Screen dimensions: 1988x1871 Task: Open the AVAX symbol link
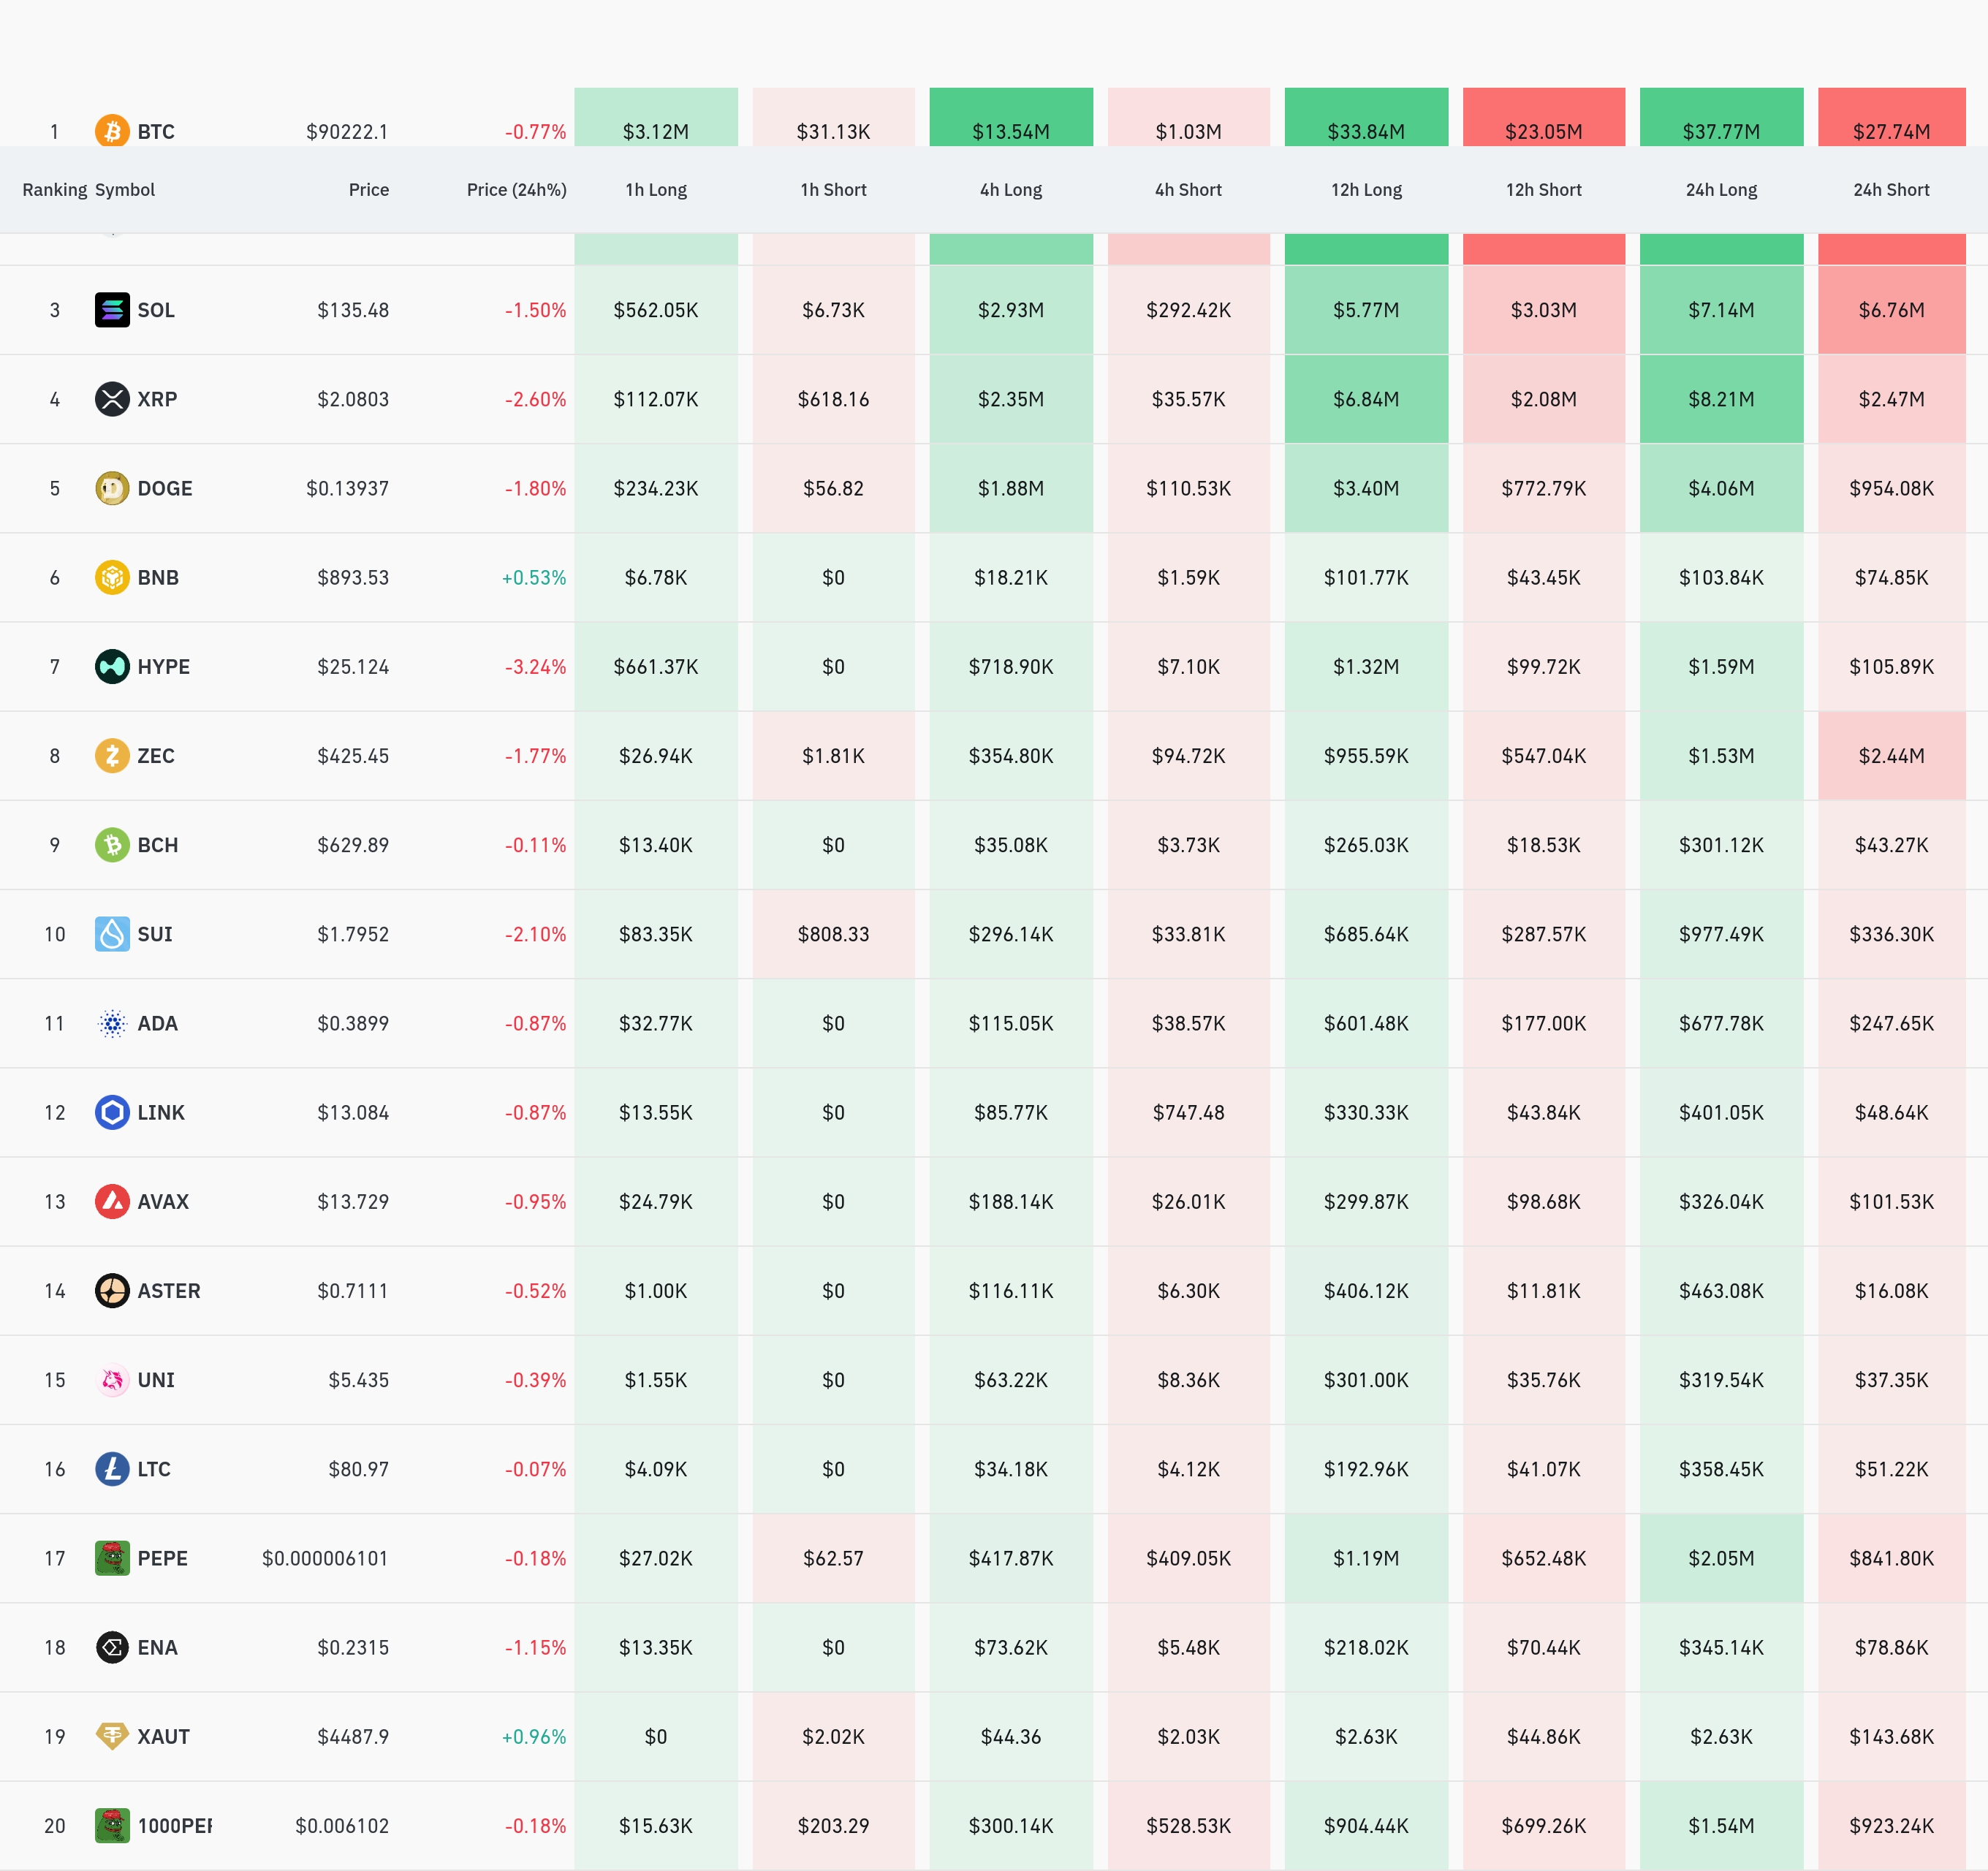click(163, 1202)
